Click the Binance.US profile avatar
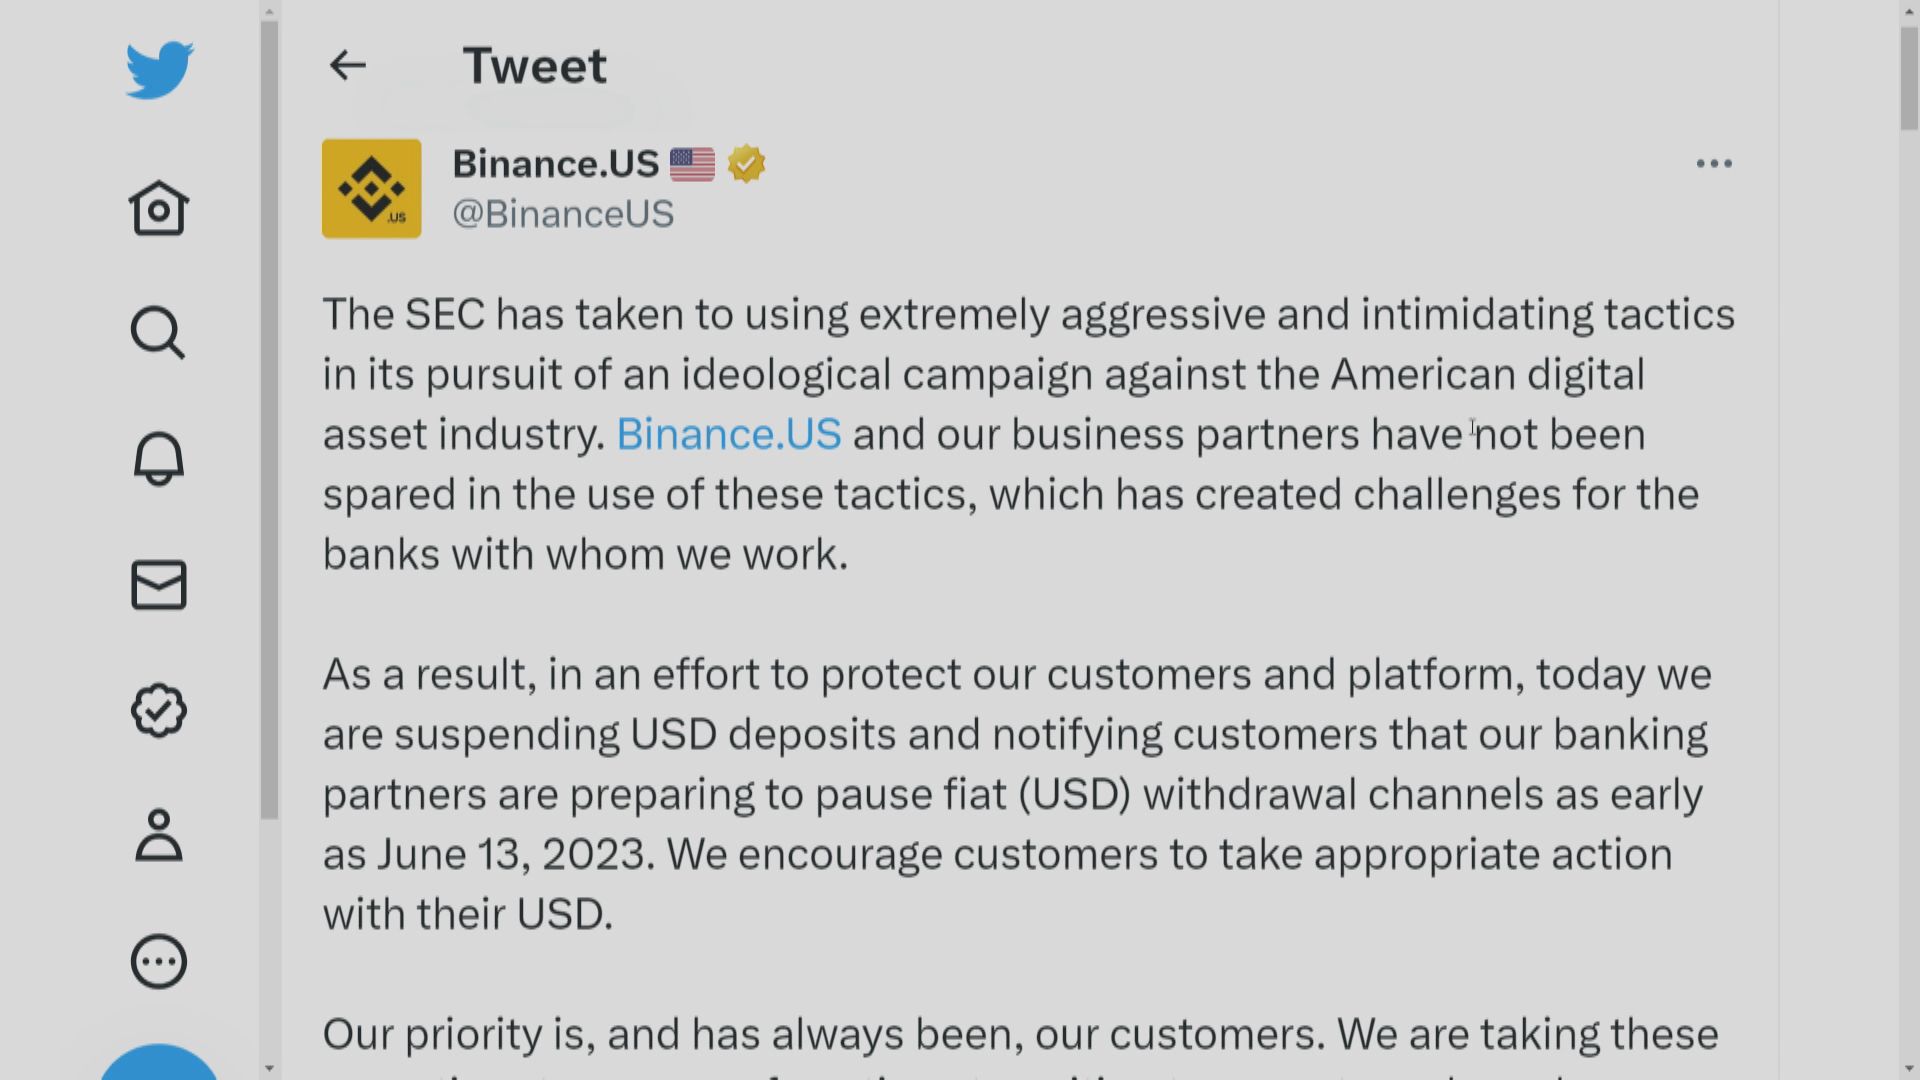 pyautogui.click(x=371, y=189)
